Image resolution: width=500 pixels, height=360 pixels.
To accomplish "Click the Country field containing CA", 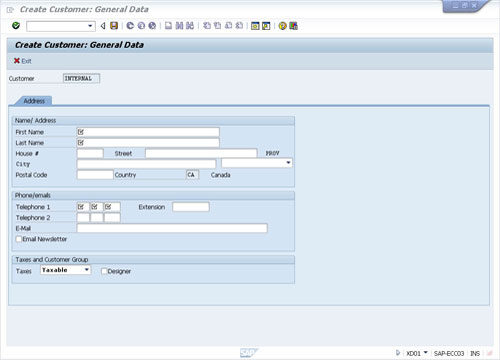I will [192, 175].
